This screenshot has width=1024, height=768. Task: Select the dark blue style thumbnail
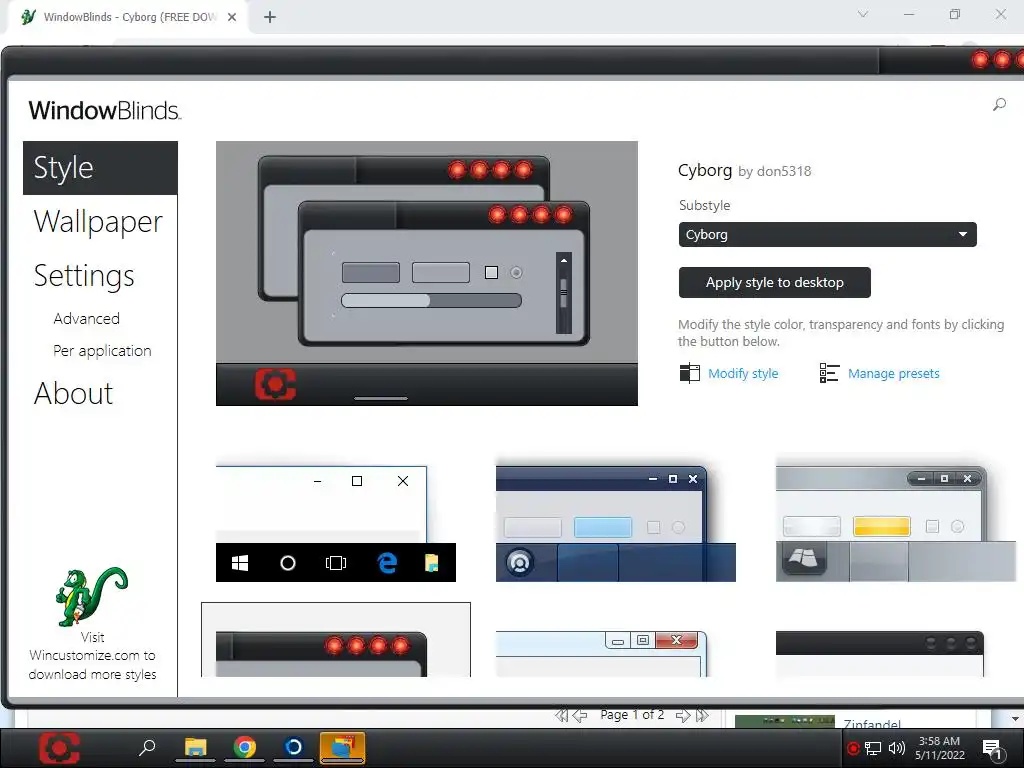(x=616, y=524)
